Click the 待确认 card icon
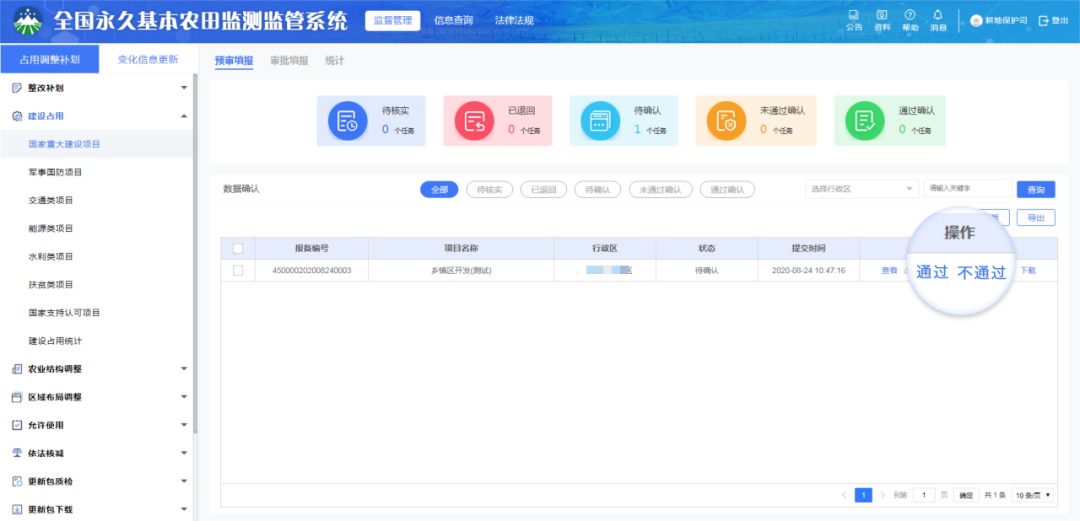Image resolution: width=1080 pixels, height=521 pixels. (600, 121)
